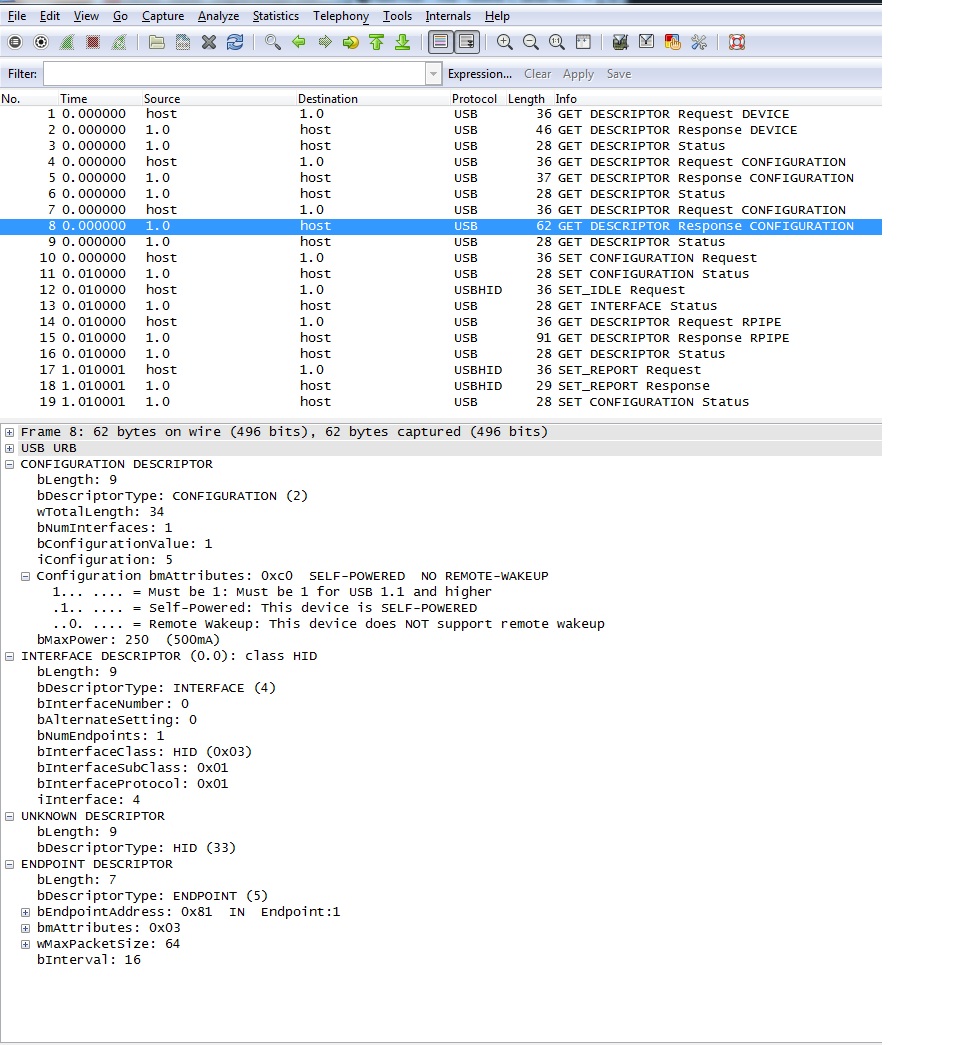Close this capture file (X icon)

pyautogui.click(x=209, y=43)
